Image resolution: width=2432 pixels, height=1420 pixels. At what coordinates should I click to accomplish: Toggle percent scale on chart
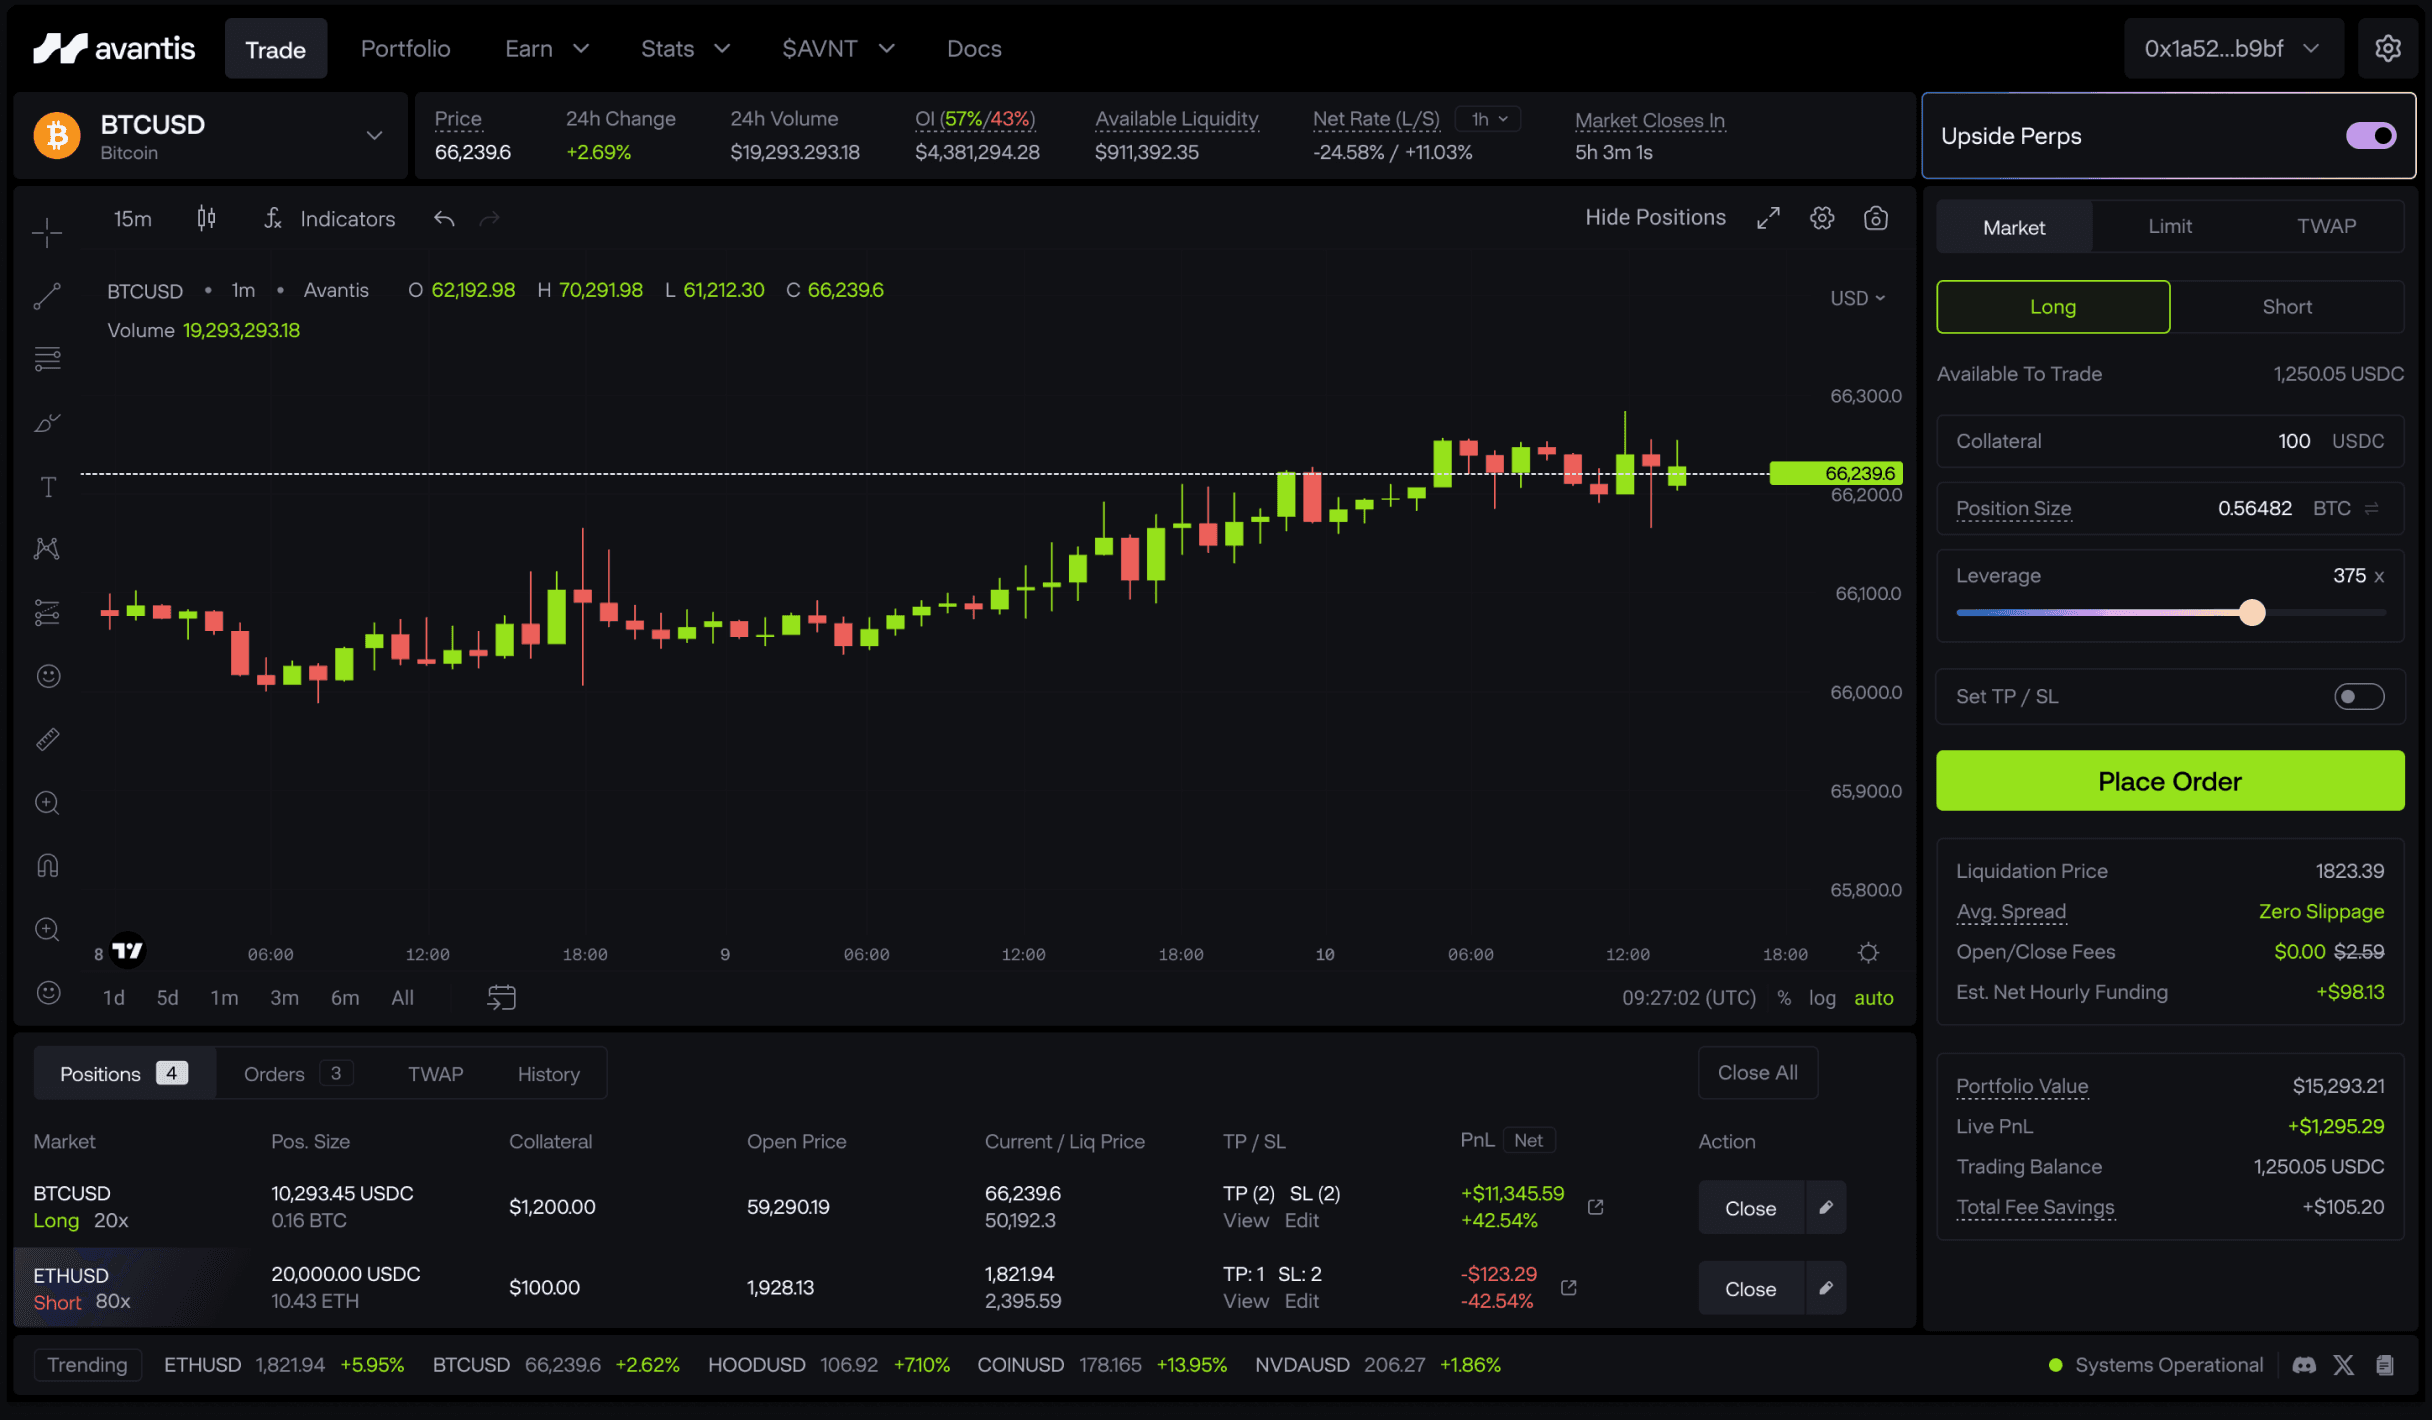coord(1784,998)
